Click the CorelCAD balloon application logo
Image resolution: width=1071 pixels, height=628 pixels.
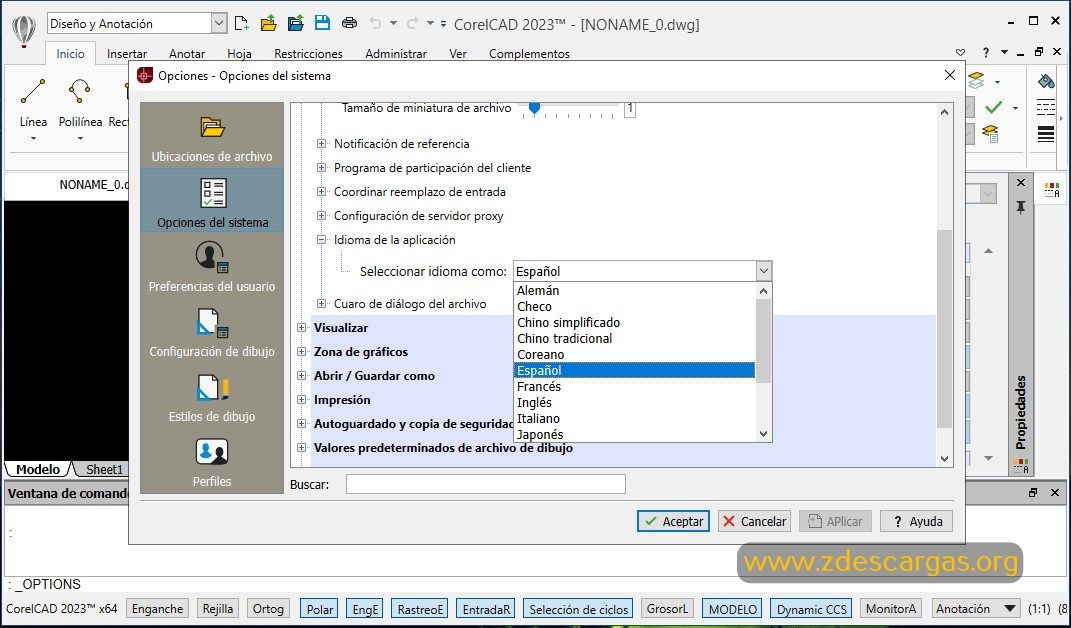(23, 31)
